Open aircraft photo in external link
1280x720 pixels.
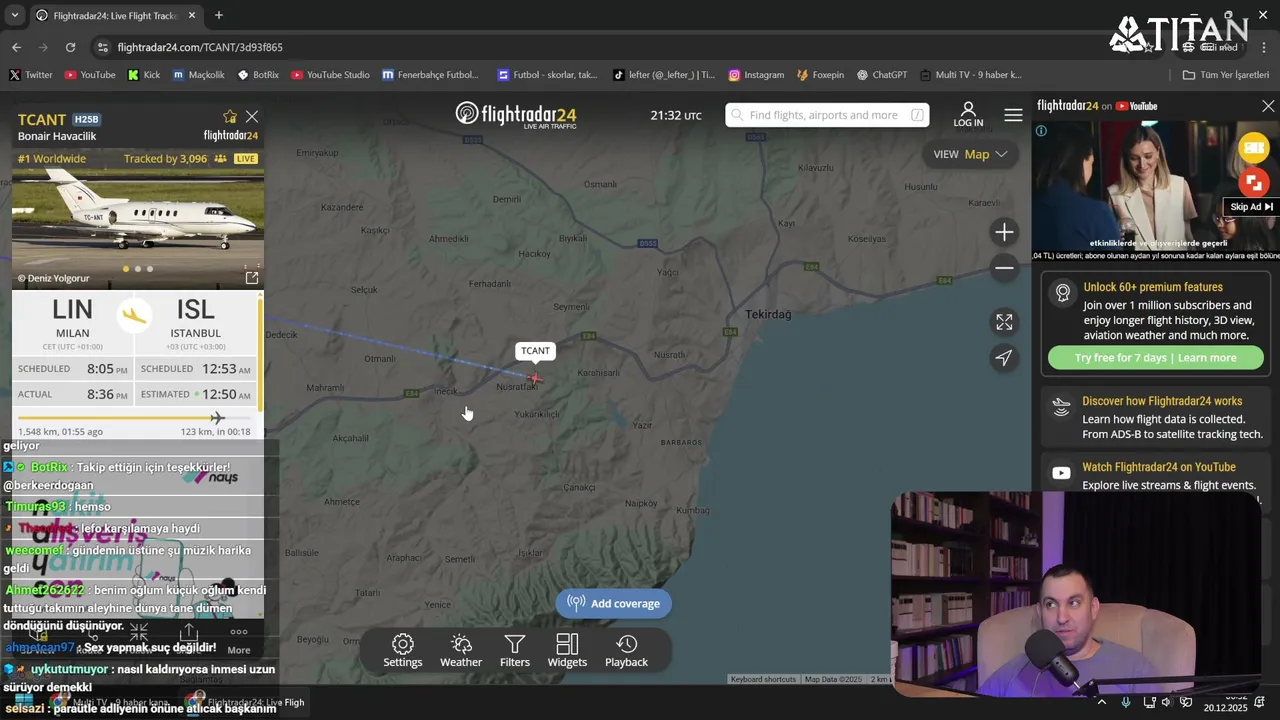point(252,278)
